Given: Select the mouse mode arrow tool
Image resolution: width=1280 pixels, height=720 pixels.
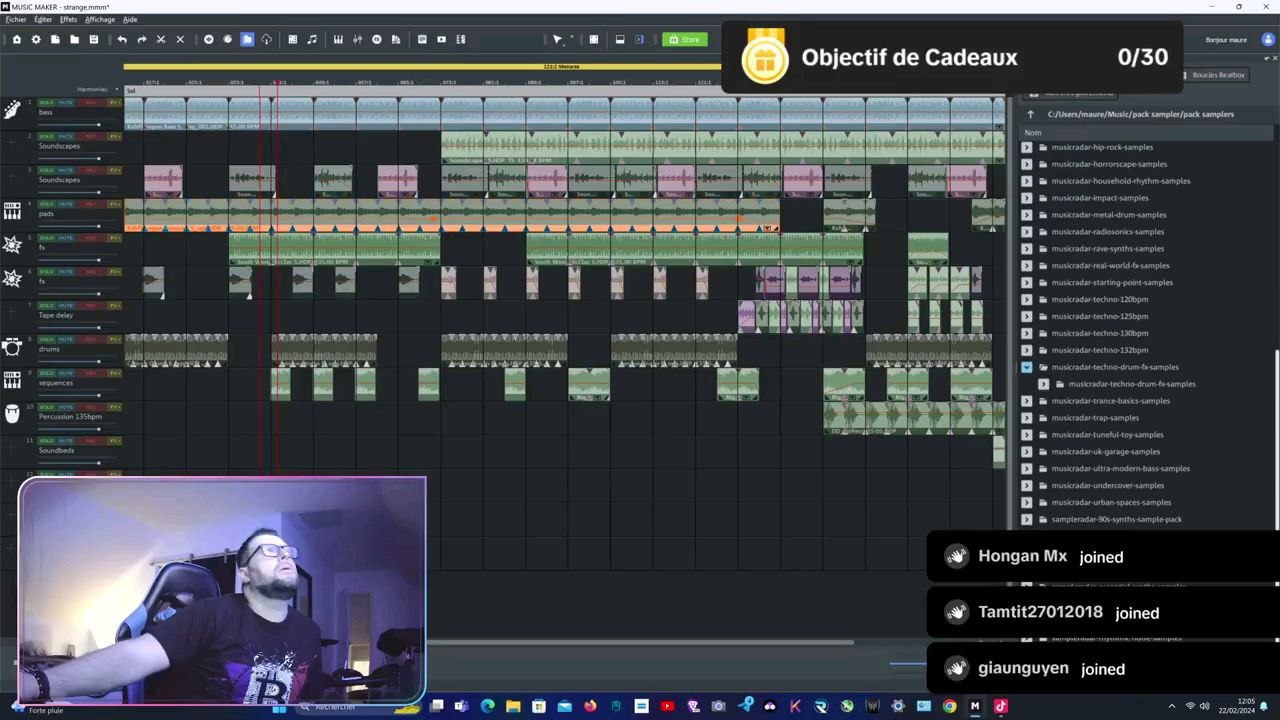Looking at the screenshot, I should click(558, 39).
